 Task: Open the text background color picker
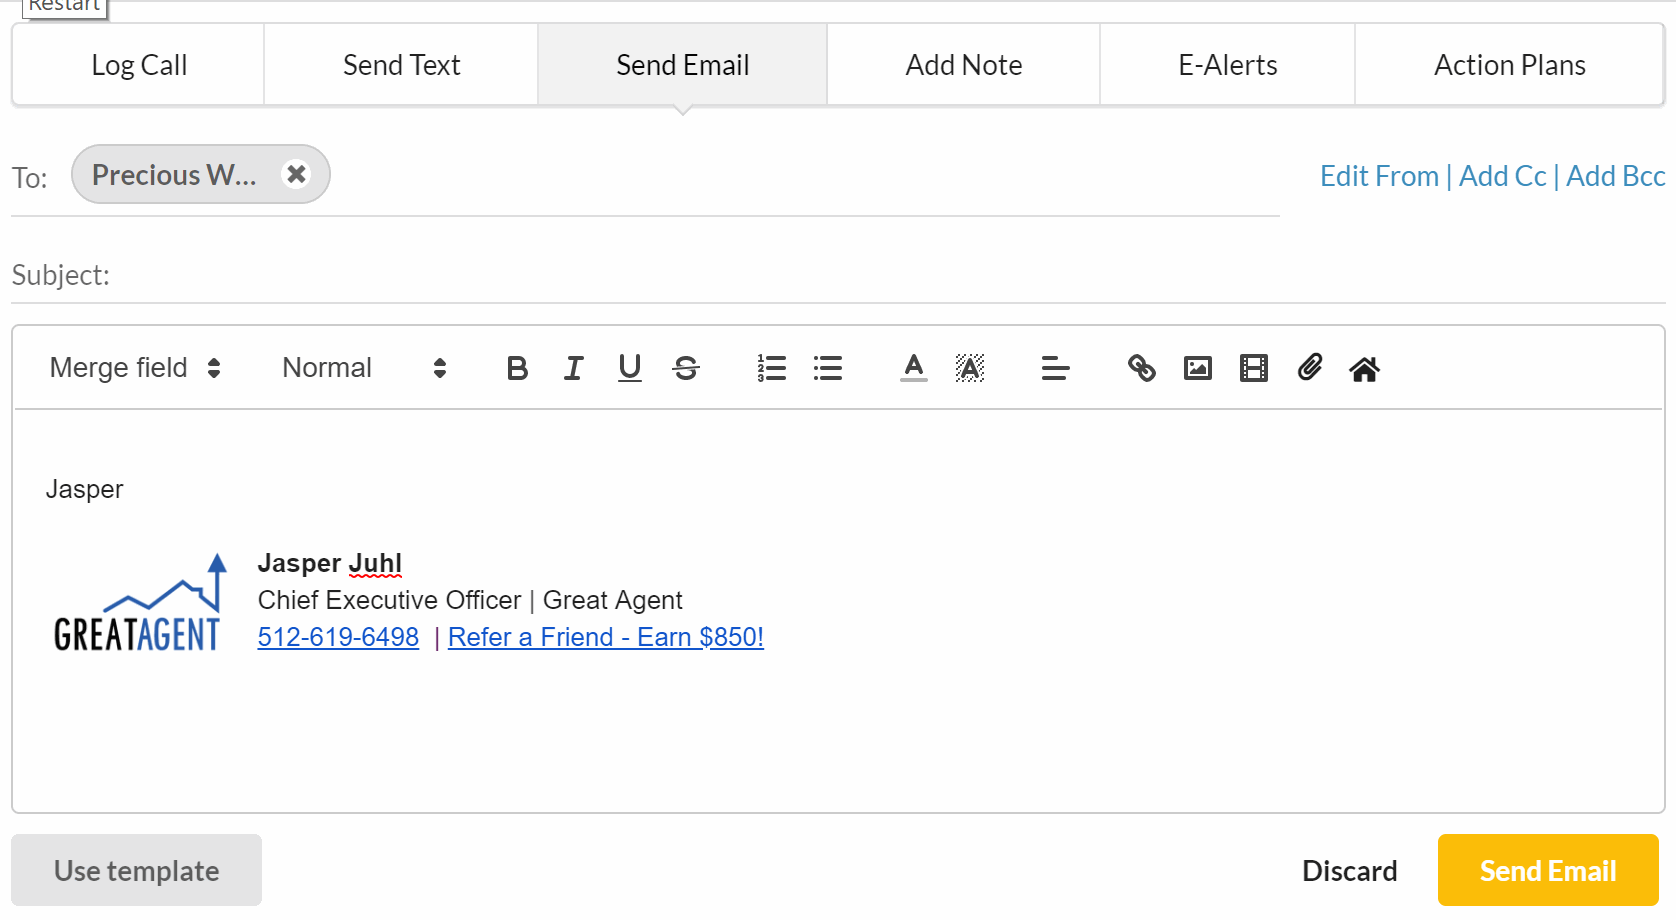click(x=969, y=369)
